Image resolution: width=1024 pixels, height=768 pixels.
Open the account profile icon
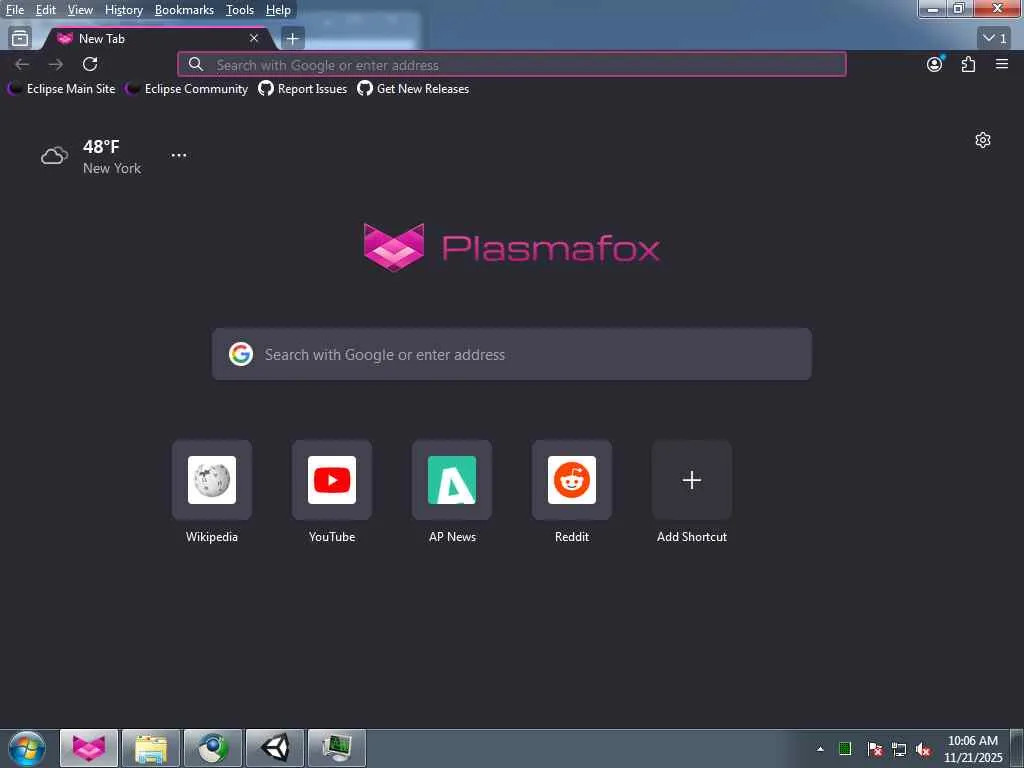pyautogui.click(x=935, y=64)
